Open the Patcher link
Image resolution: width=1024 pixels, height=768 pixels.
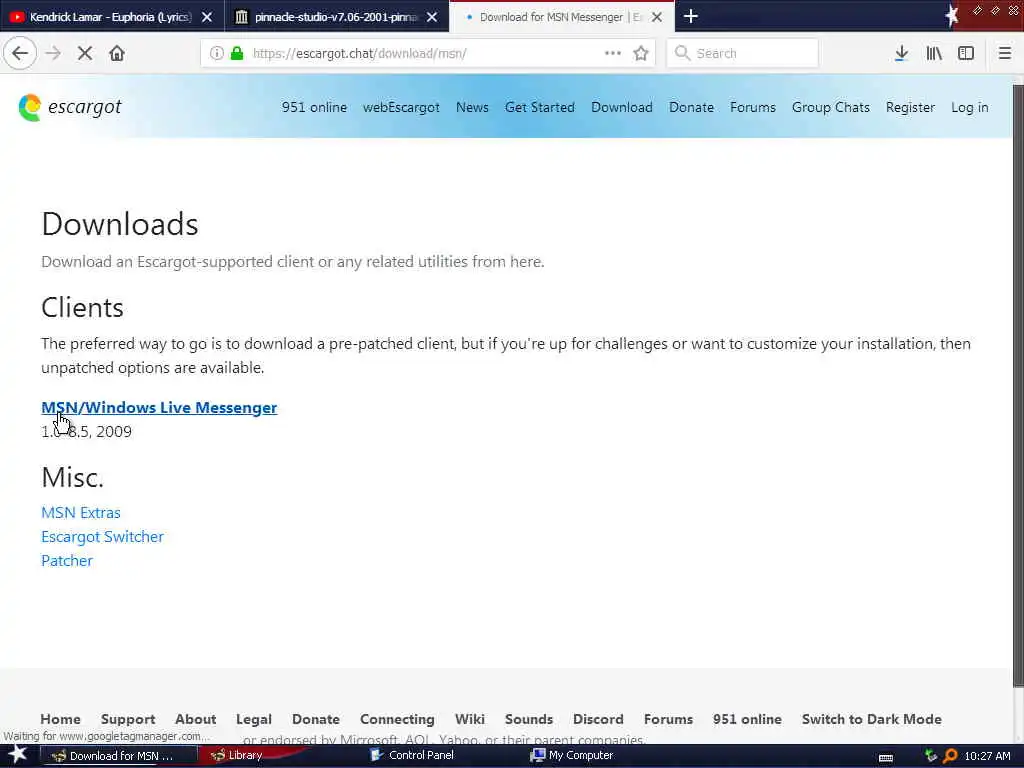pos(67,561)
